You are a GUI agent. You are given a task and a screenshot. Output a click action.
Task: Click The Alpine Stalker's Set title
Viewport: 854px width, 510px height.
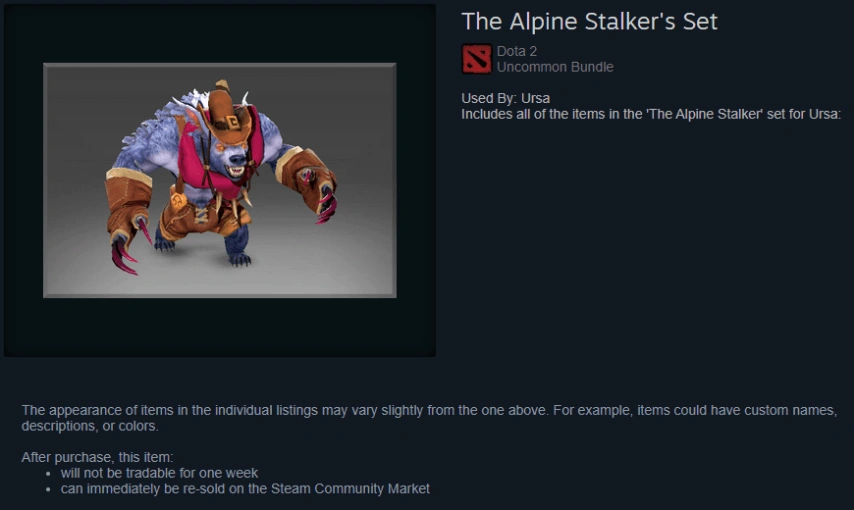589,22
